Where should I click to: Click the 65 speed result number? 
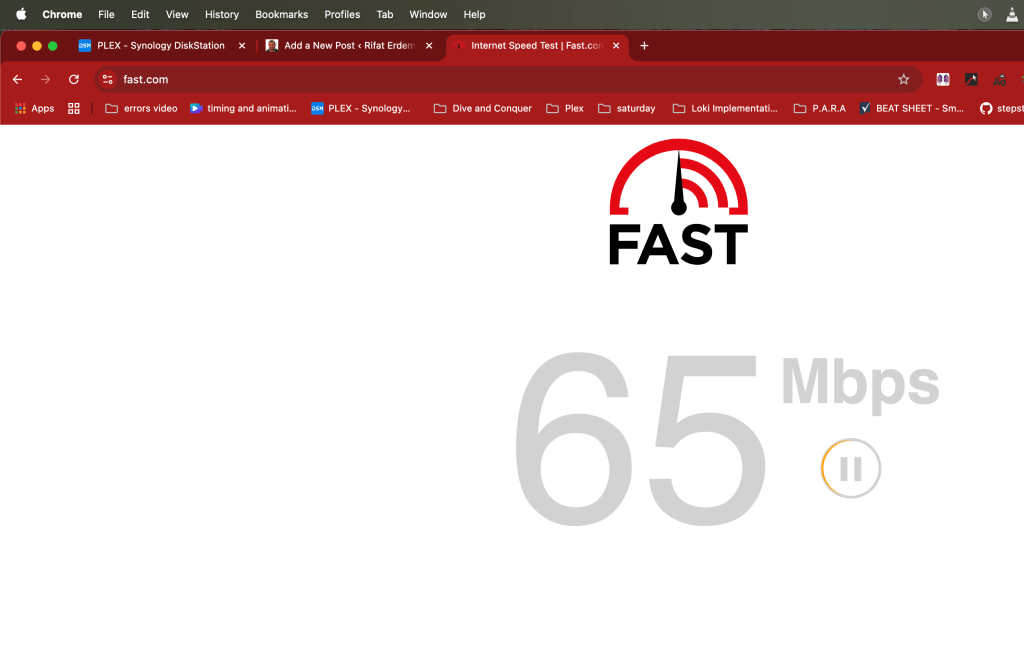tap(639, 439)
